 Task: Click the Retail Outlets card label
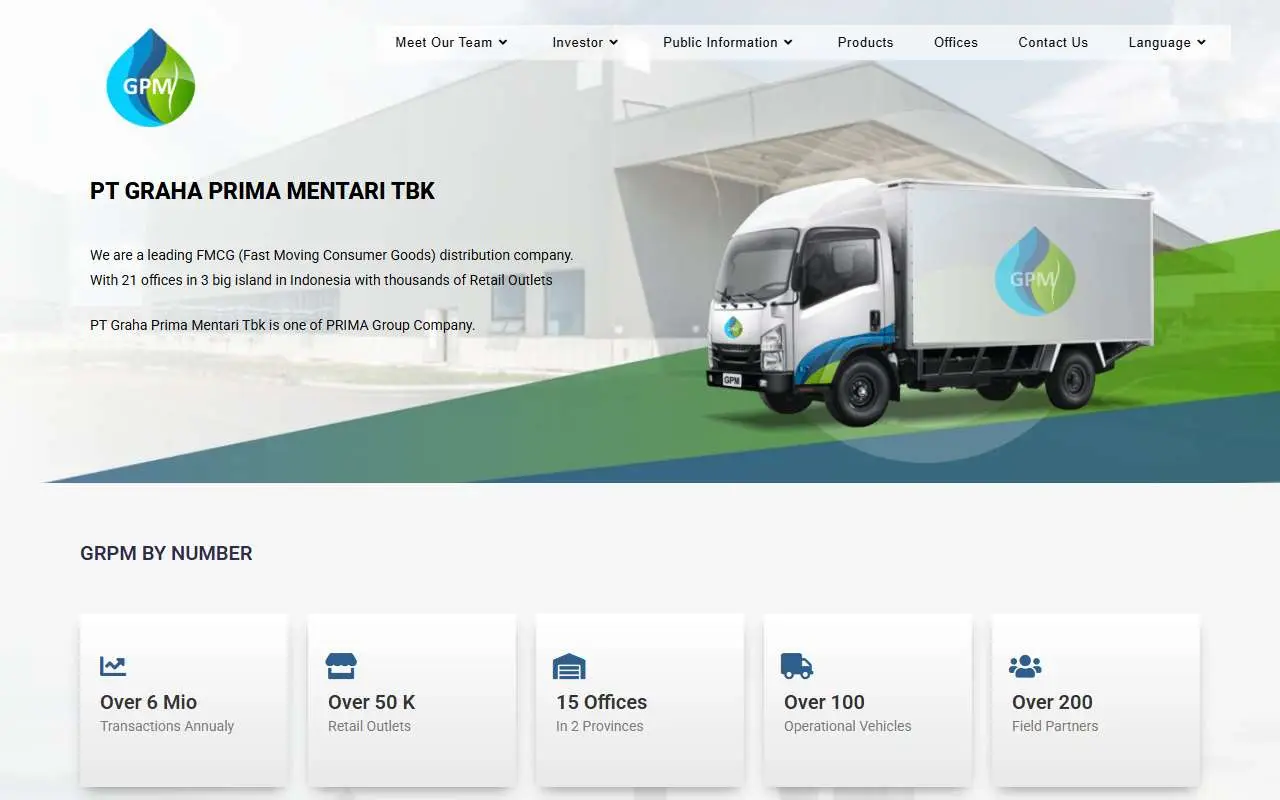pos(369,726)
